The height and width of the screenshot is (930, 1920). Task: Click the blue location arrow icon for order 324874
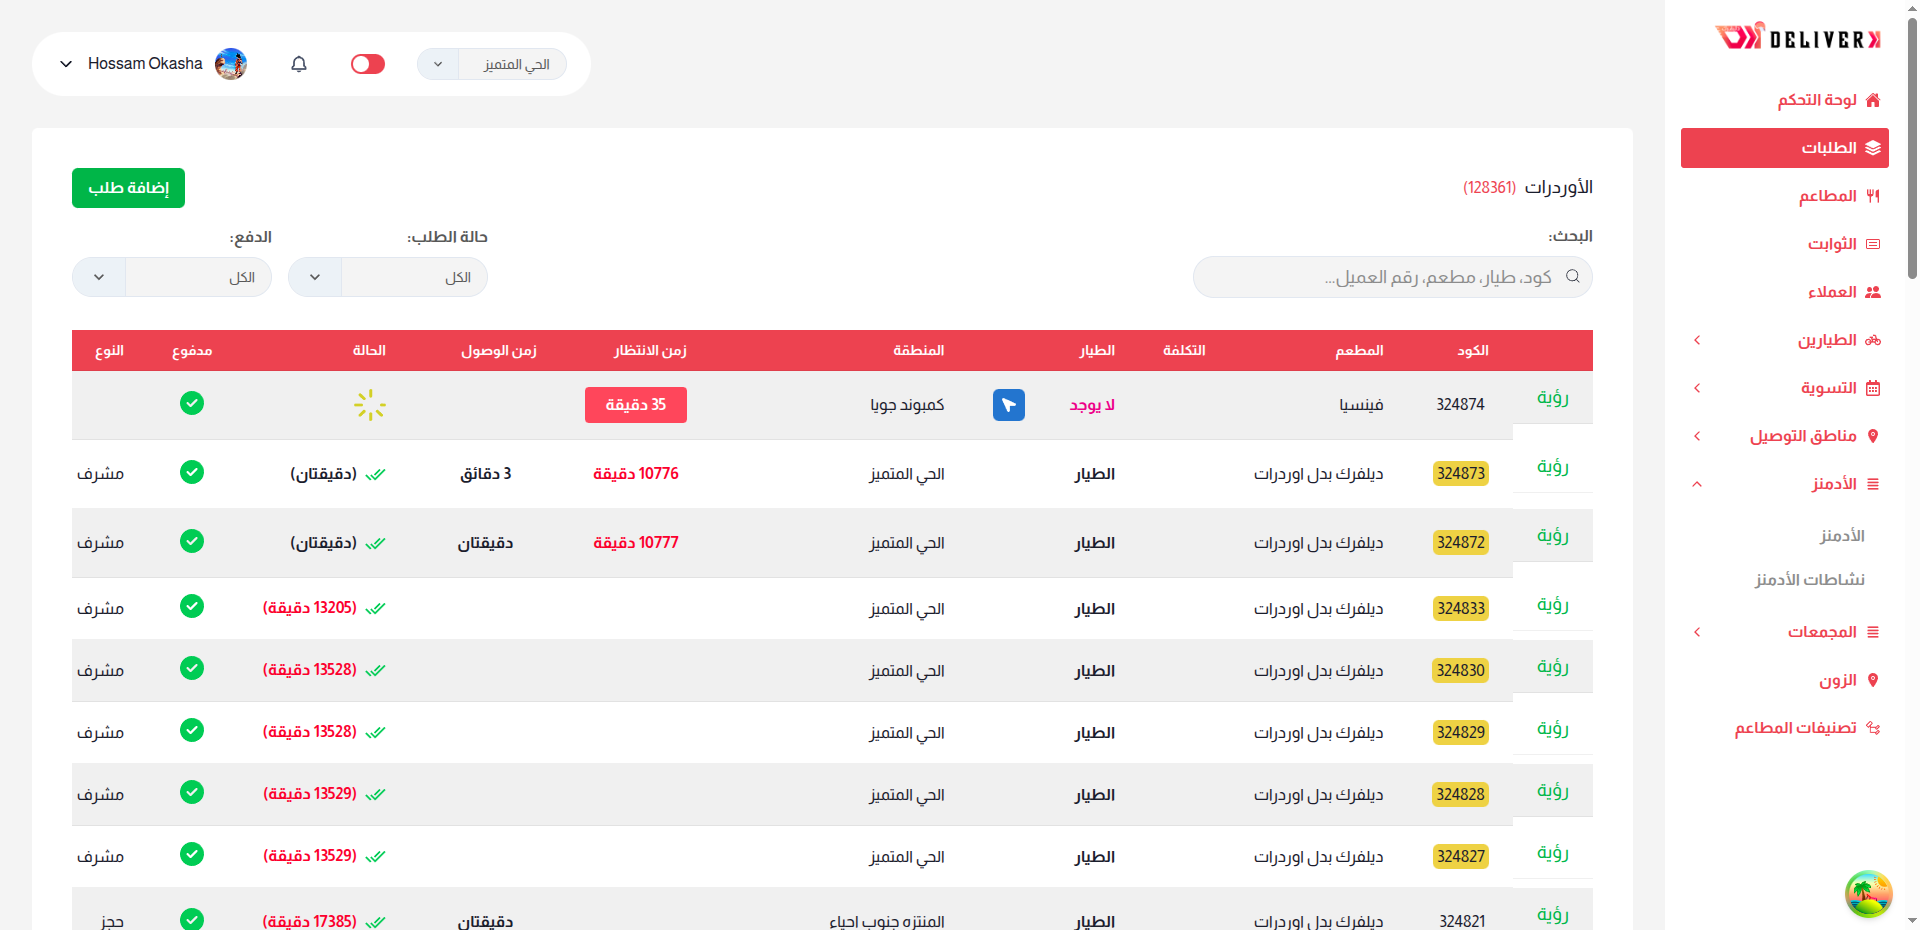pyautogui.click(x=1008, y=405)
